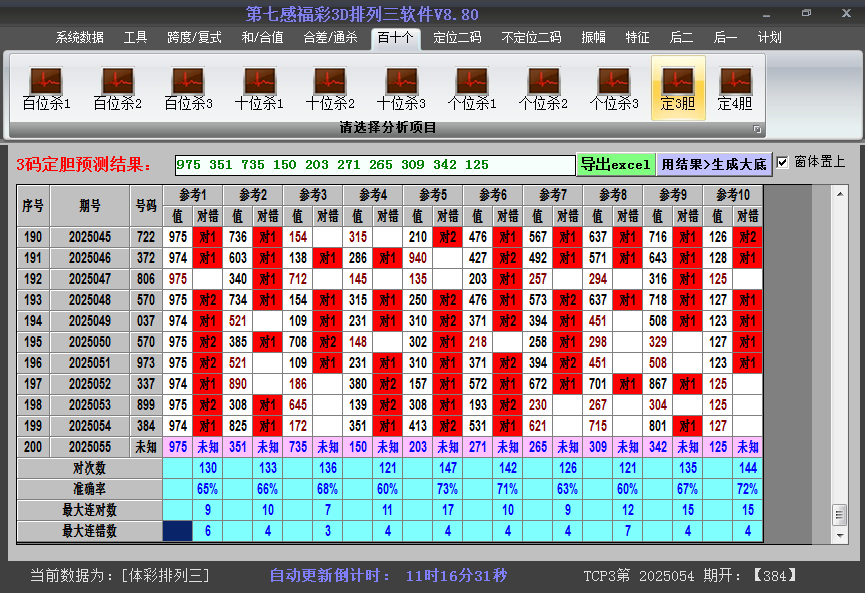The image size is (865, 593).
Task: Open the 个位杀2 analysis
Action: 543,88
